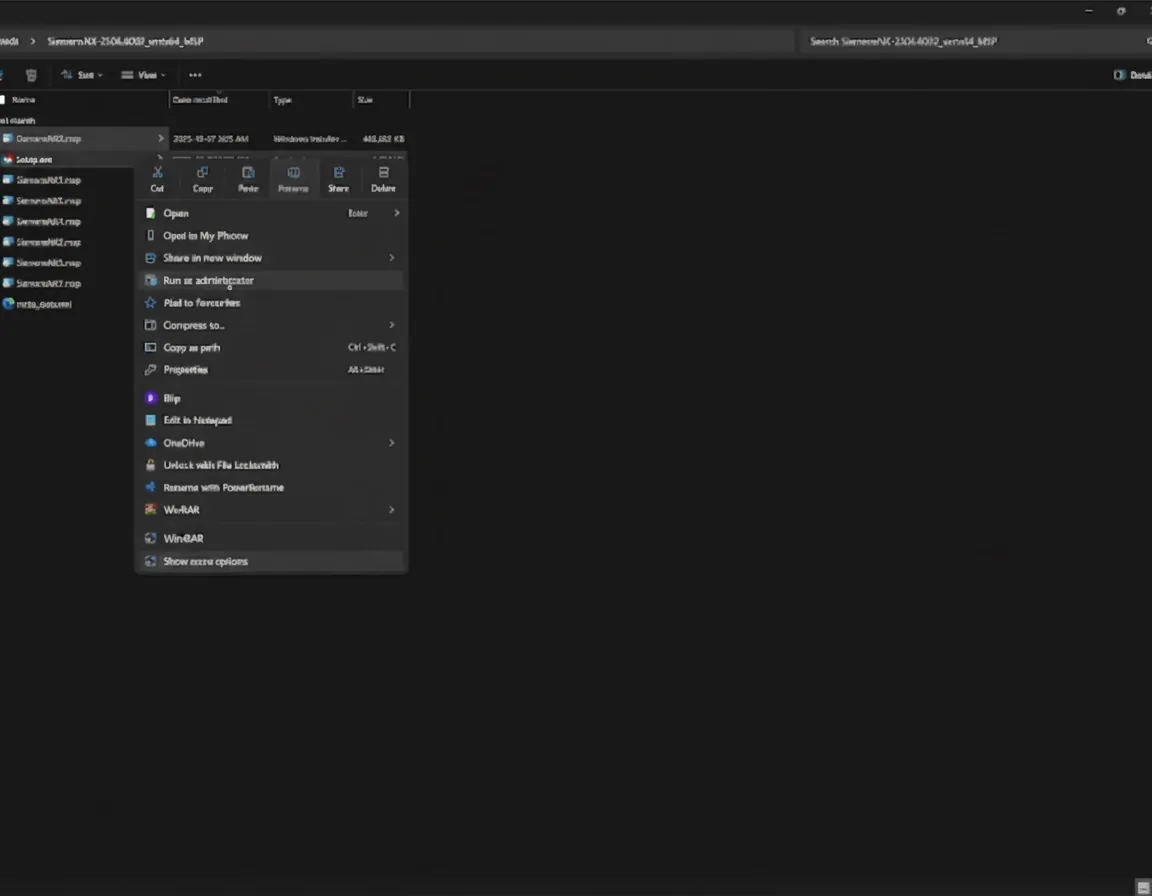The width and height of the screenshot is (1152, 896).
Task: Click the first file's size value cell
Action: [x=383, y=139]
